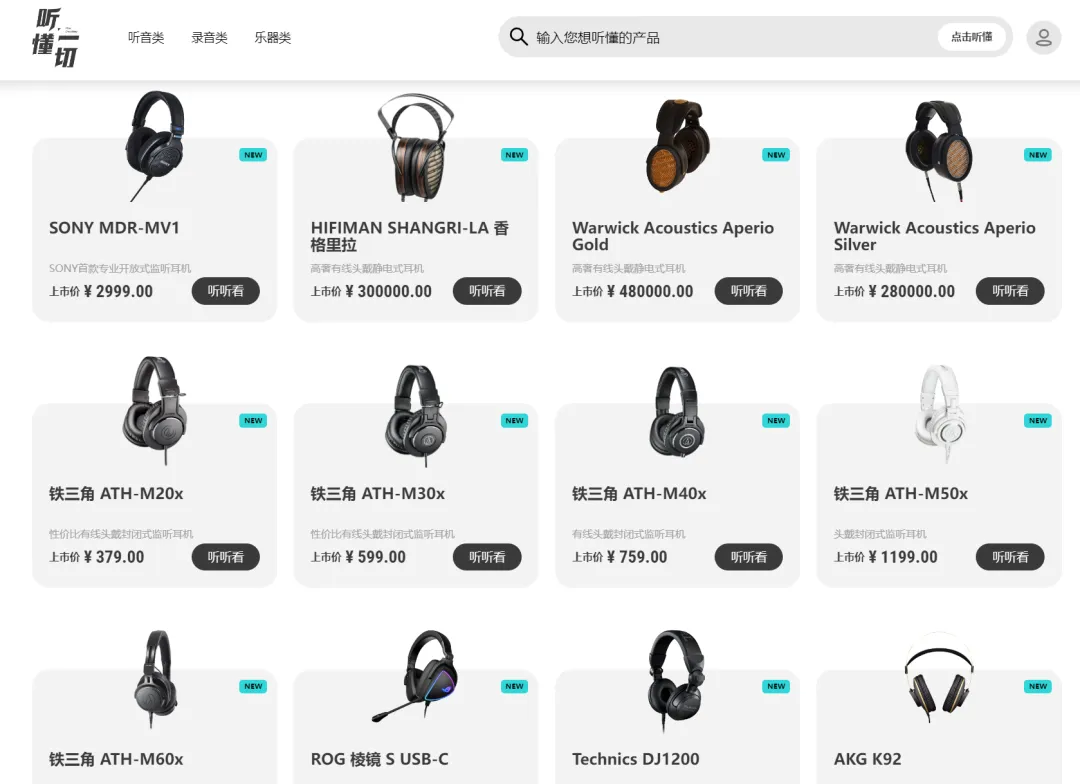Select the 铁三角 ATH-M60x title
Screen dimensions: 1080x784
[116, 759]
